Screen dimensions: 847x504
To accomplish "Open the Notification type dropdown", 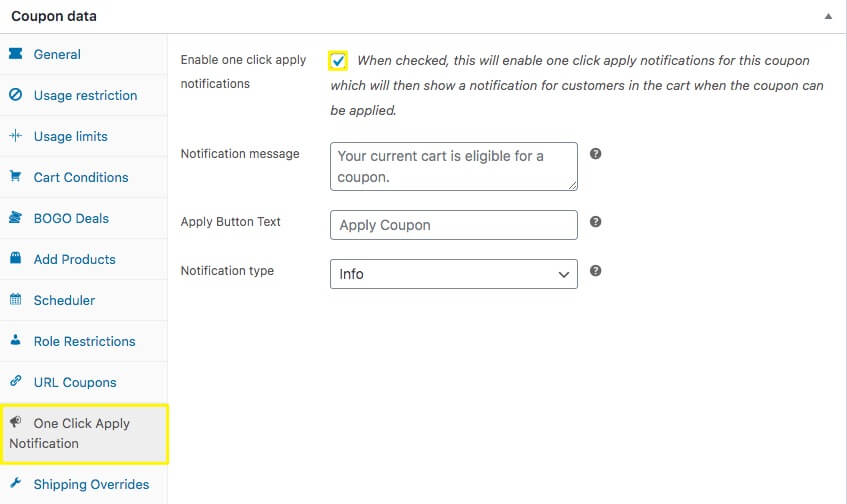I will click(x=453, y=273).
